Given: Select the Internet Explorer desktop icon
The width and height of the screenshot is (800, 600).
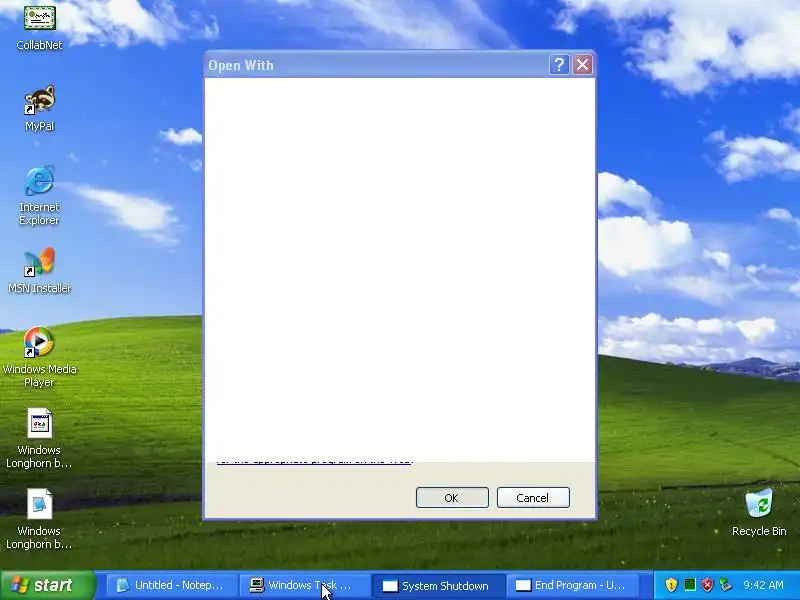Looking at the screenshot, I should coord(39,180).
